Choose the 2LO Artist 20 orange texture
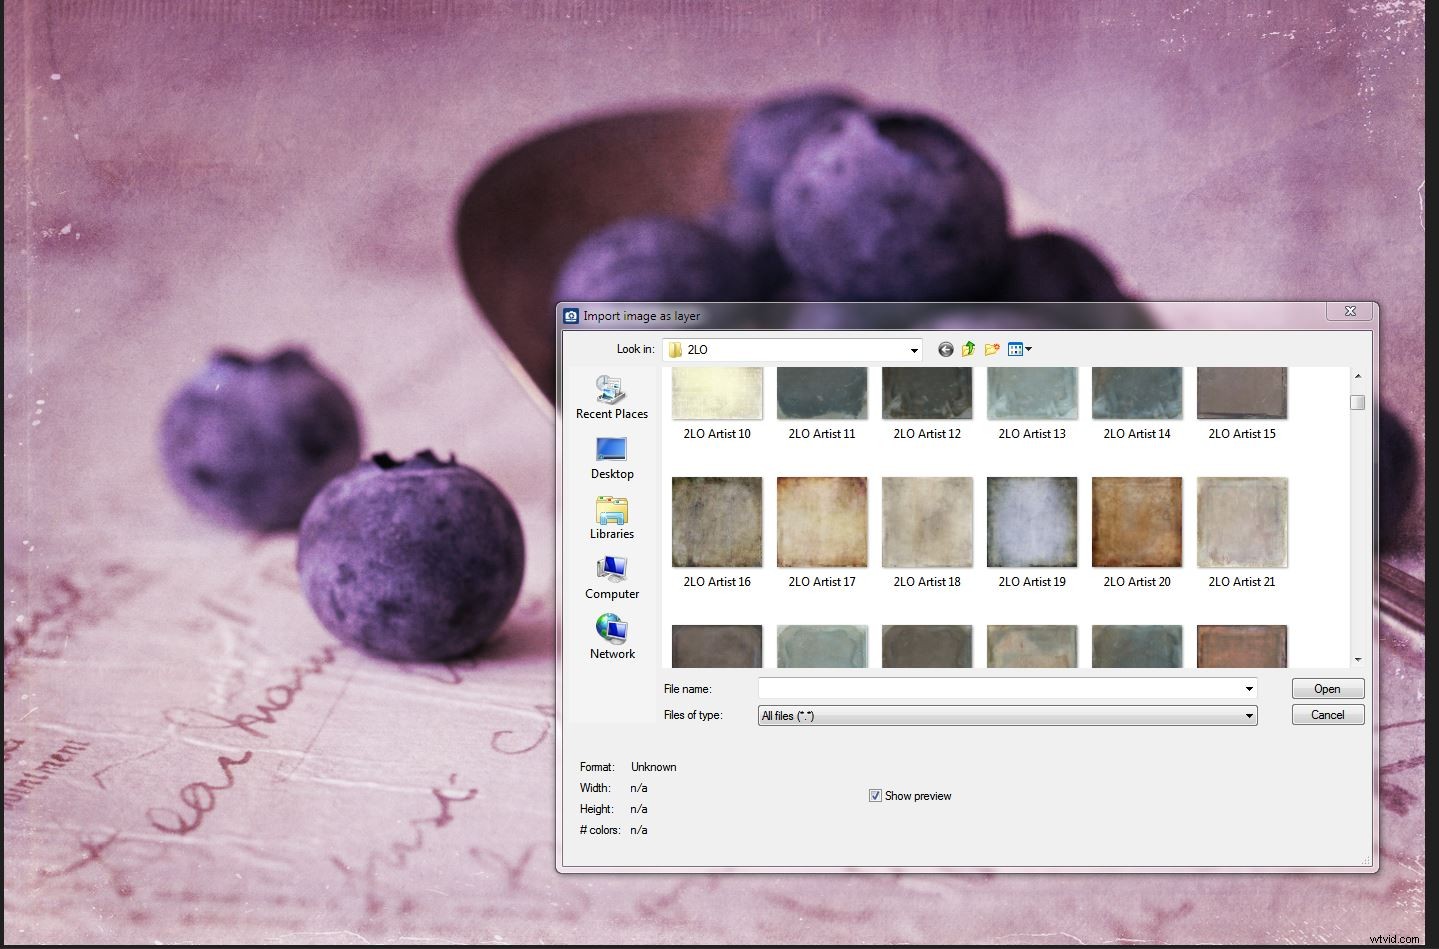This screenshot has height=949, width=1439. click(x=1136, y=521)
